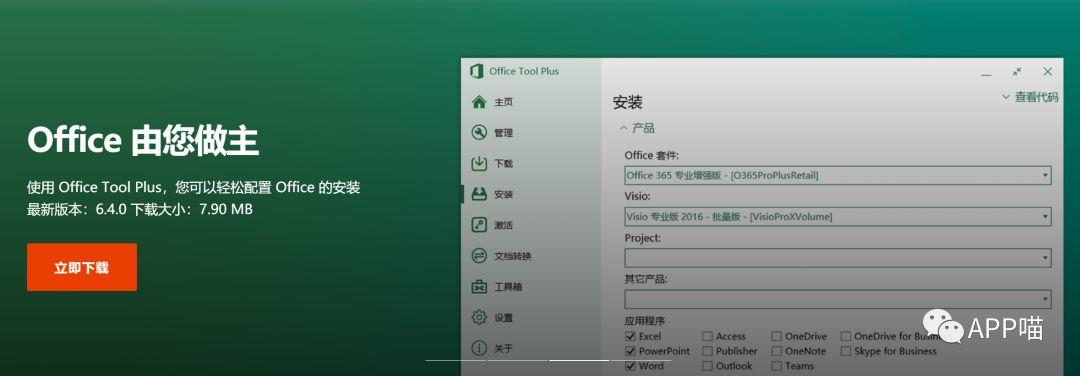The height and width of the screenshot is (376, 1080).
Task: Select the 下载 download icon in sidebar
Action: coord(479,163)
